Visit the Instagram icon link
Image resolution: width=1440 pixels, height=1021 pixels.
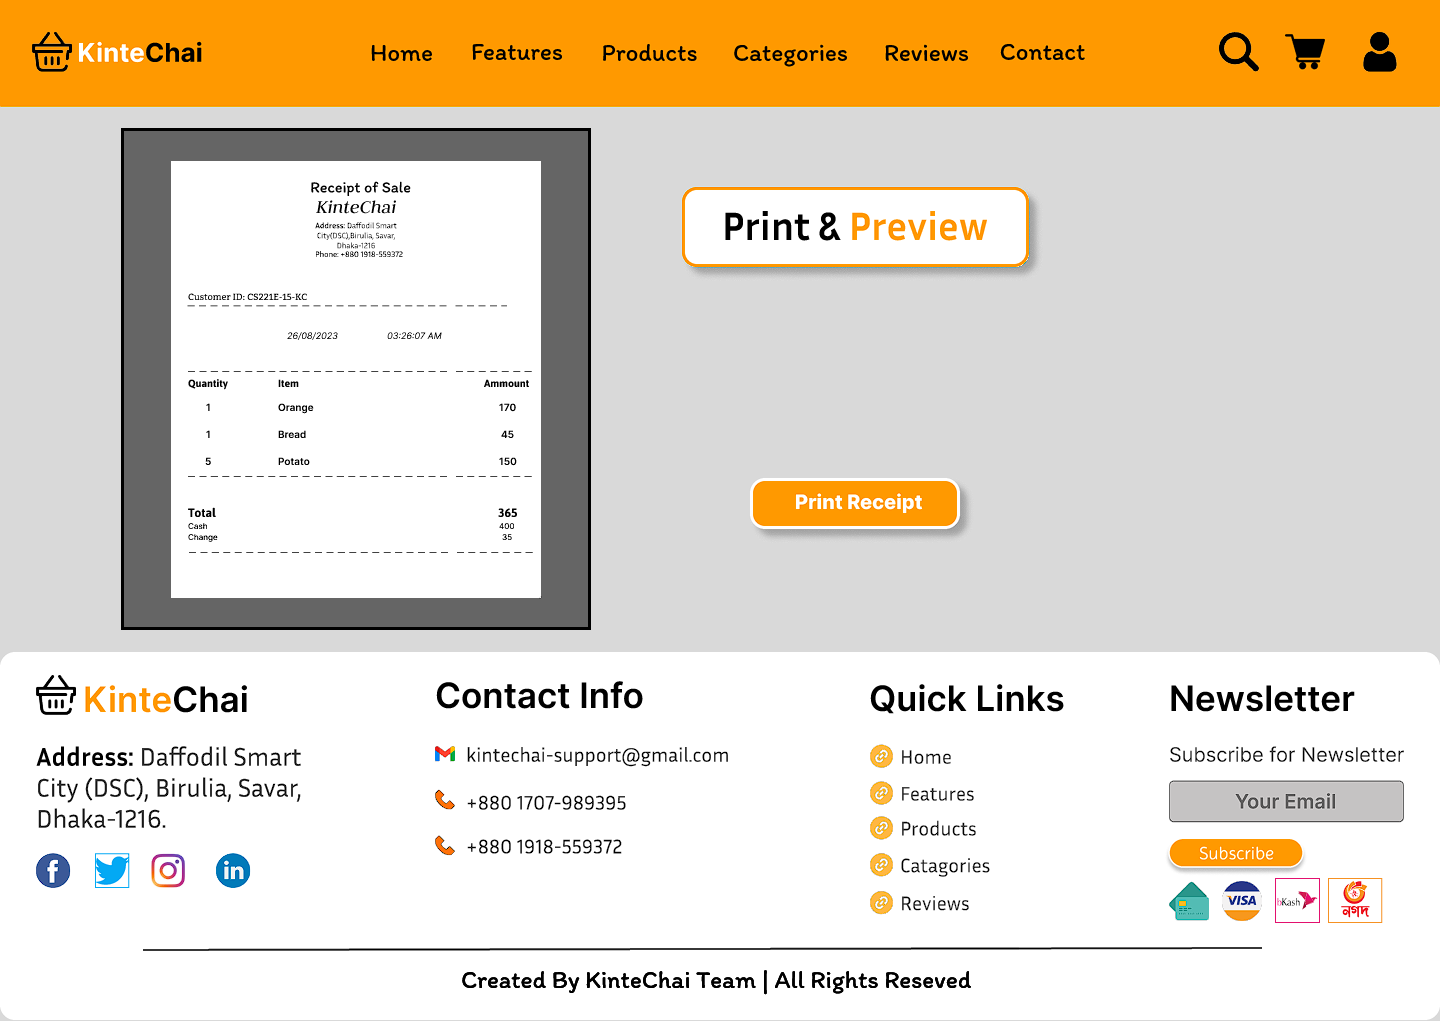168,871
